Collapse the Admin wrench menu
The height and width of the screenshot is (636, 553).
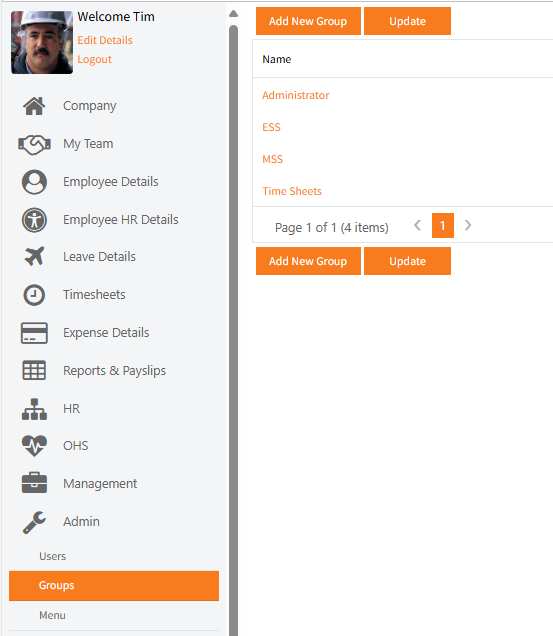(x=34, y=522)
